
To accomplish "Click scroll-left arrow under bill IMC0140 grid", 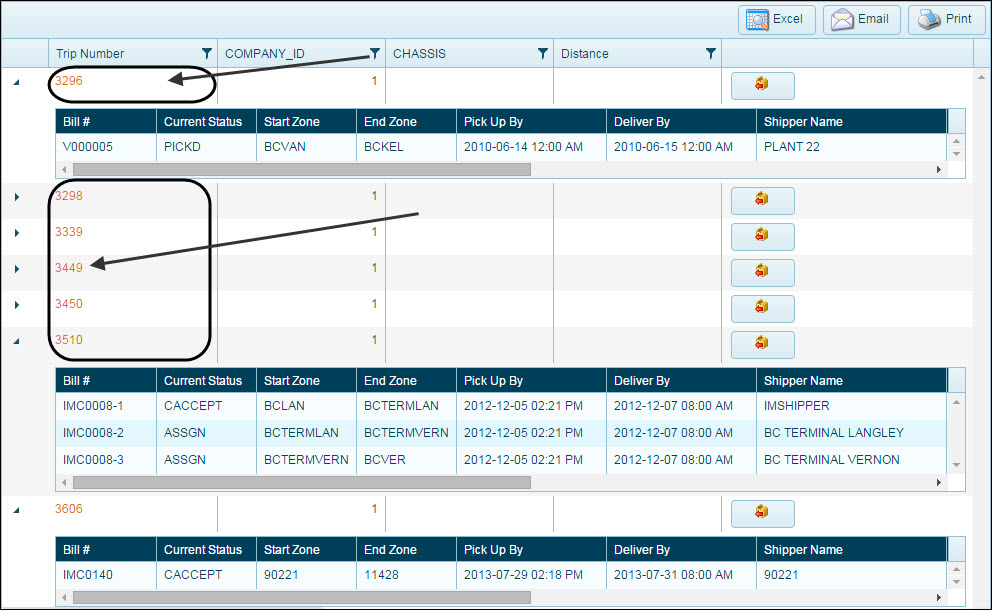I will tap(64, 597).
